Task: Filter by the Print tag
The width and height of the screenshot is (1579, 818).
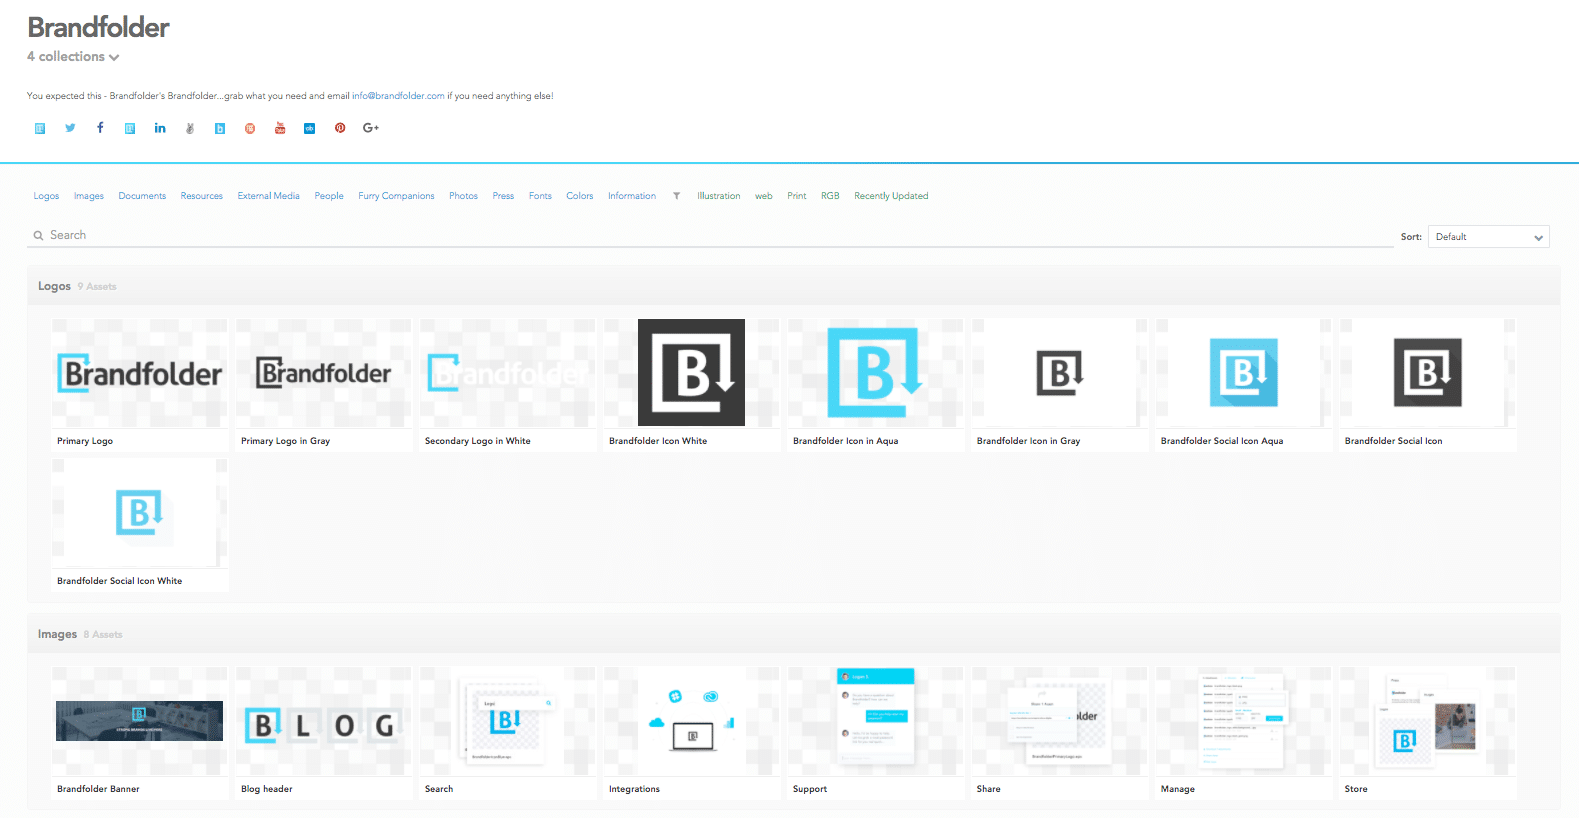Action: (797, 196)
